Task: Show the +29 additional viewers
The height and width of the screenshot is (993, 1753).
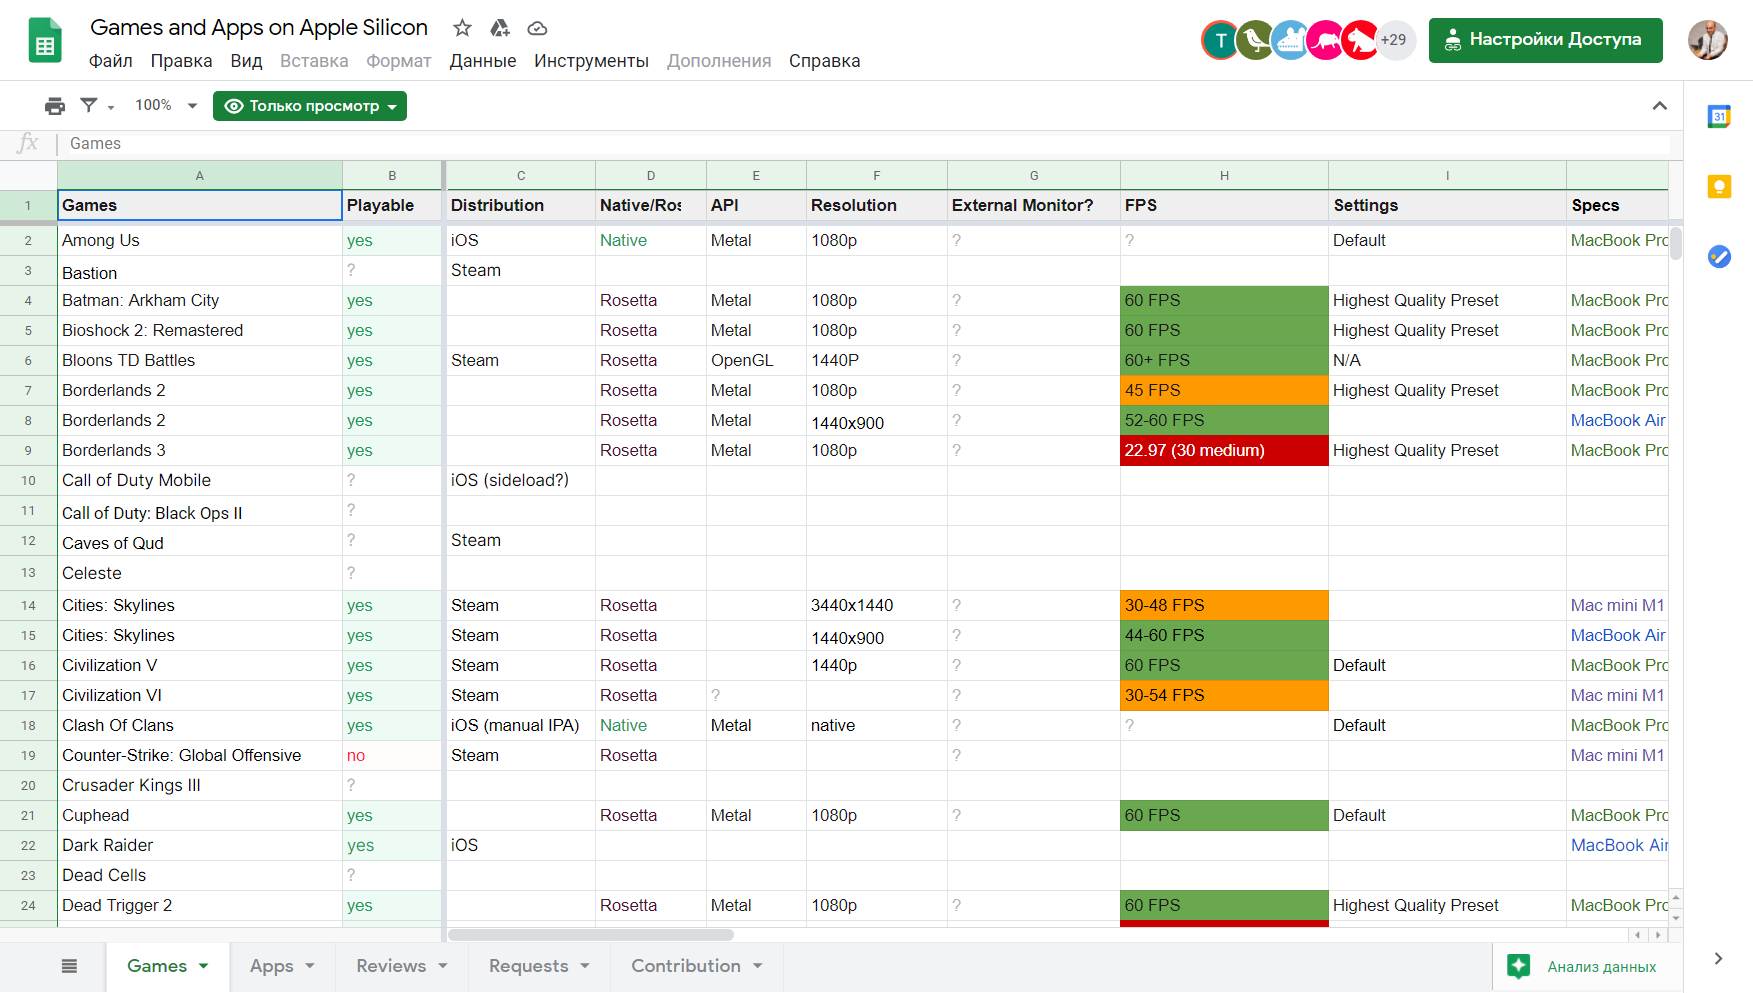Action: point(1394,40)
